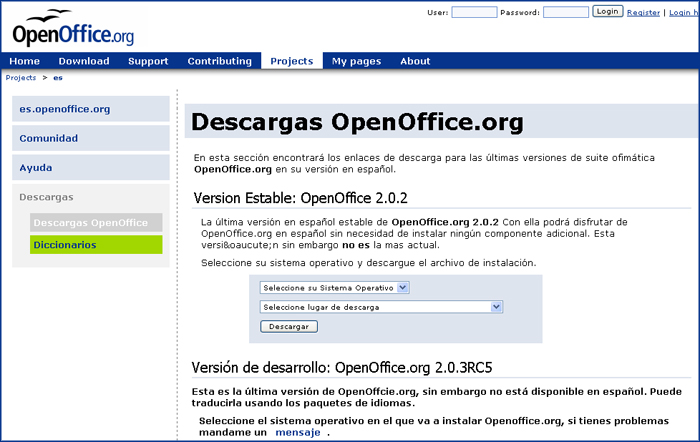The height and width of the screenshot is (442, 700).
Task: Focus the Password input field
Action: point(565,13)
